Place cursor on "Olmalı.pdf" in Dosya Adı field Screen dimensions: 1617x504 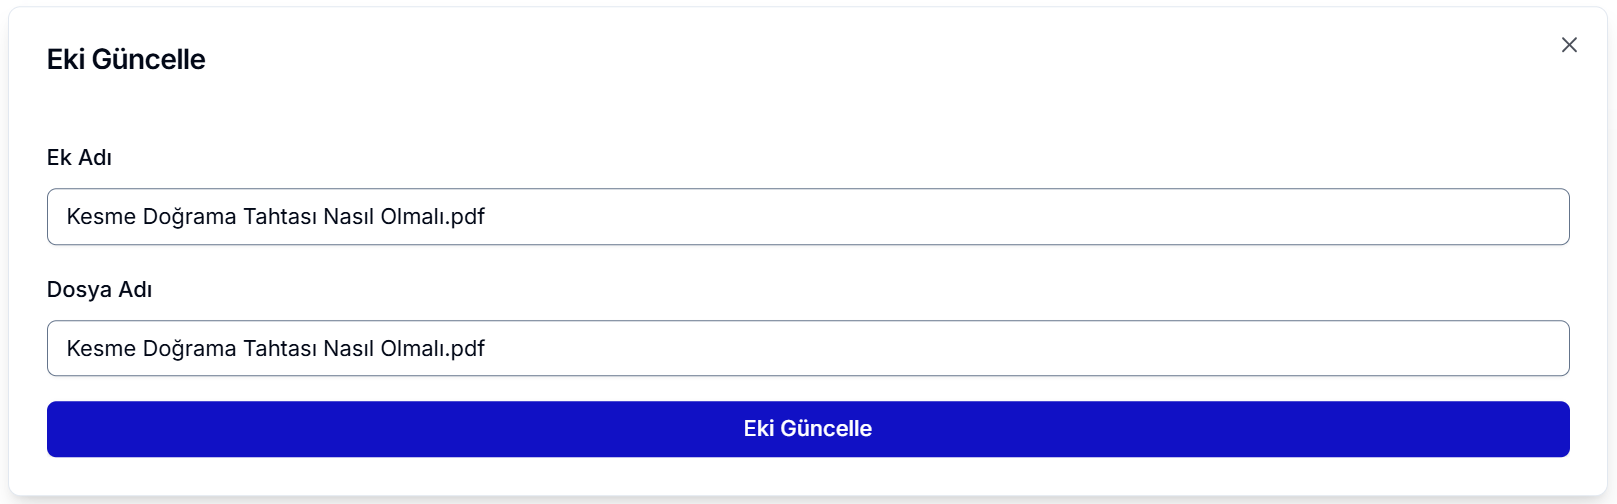(x=432, y=349)
